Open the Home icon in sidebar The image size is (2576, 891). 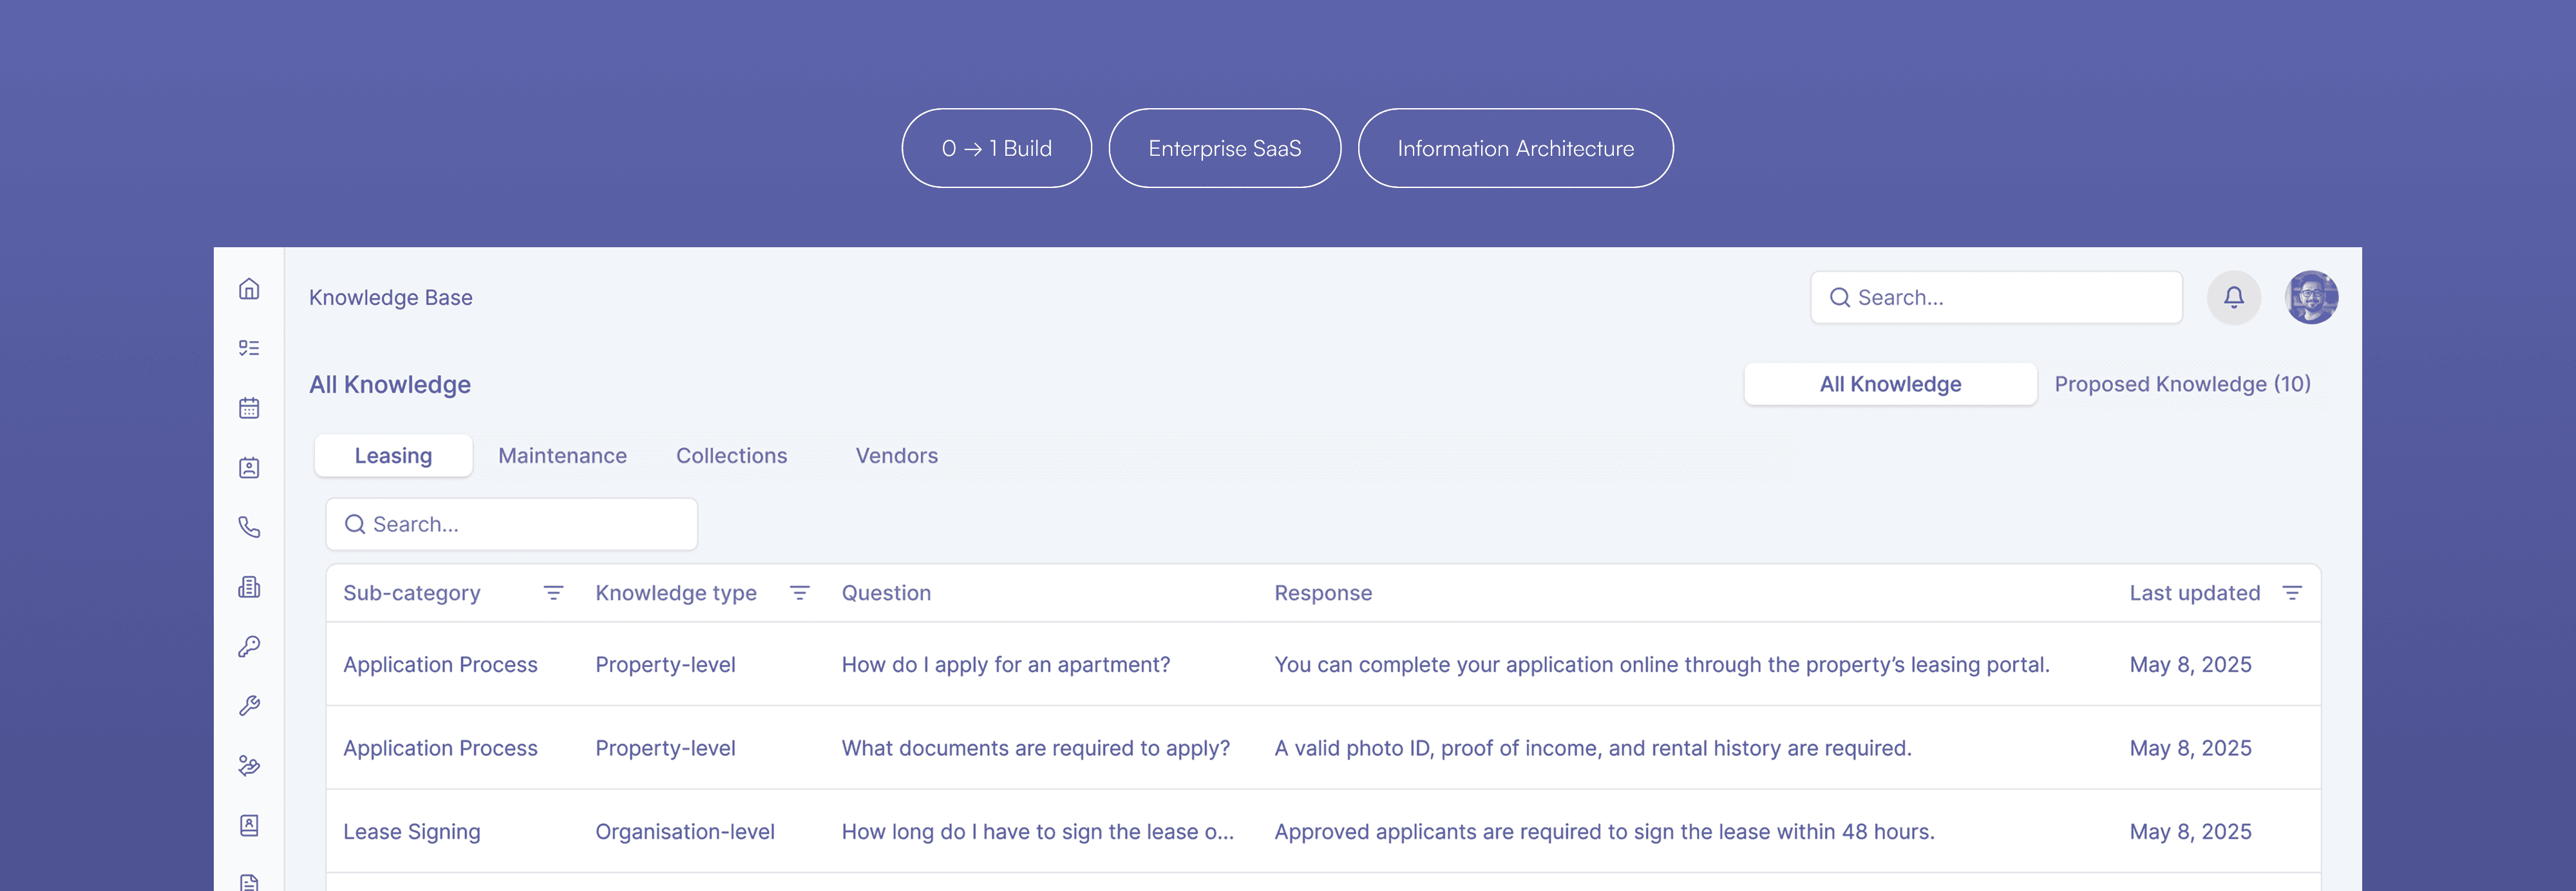249,289
